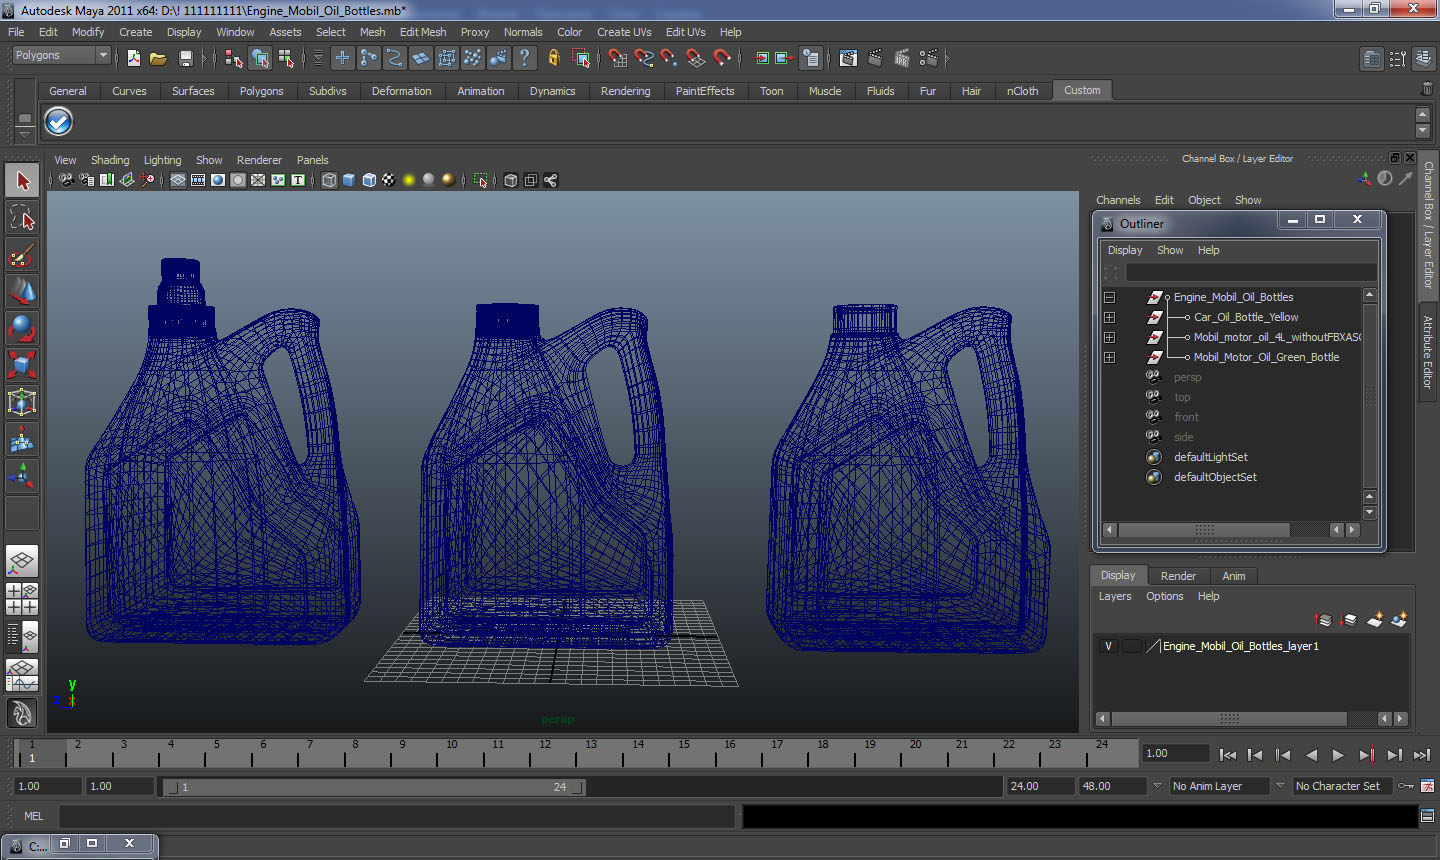Click the MEL command line input field
Image resolution: width=1440 pixels, height=860 pixels.
click(x=397, y=816)
